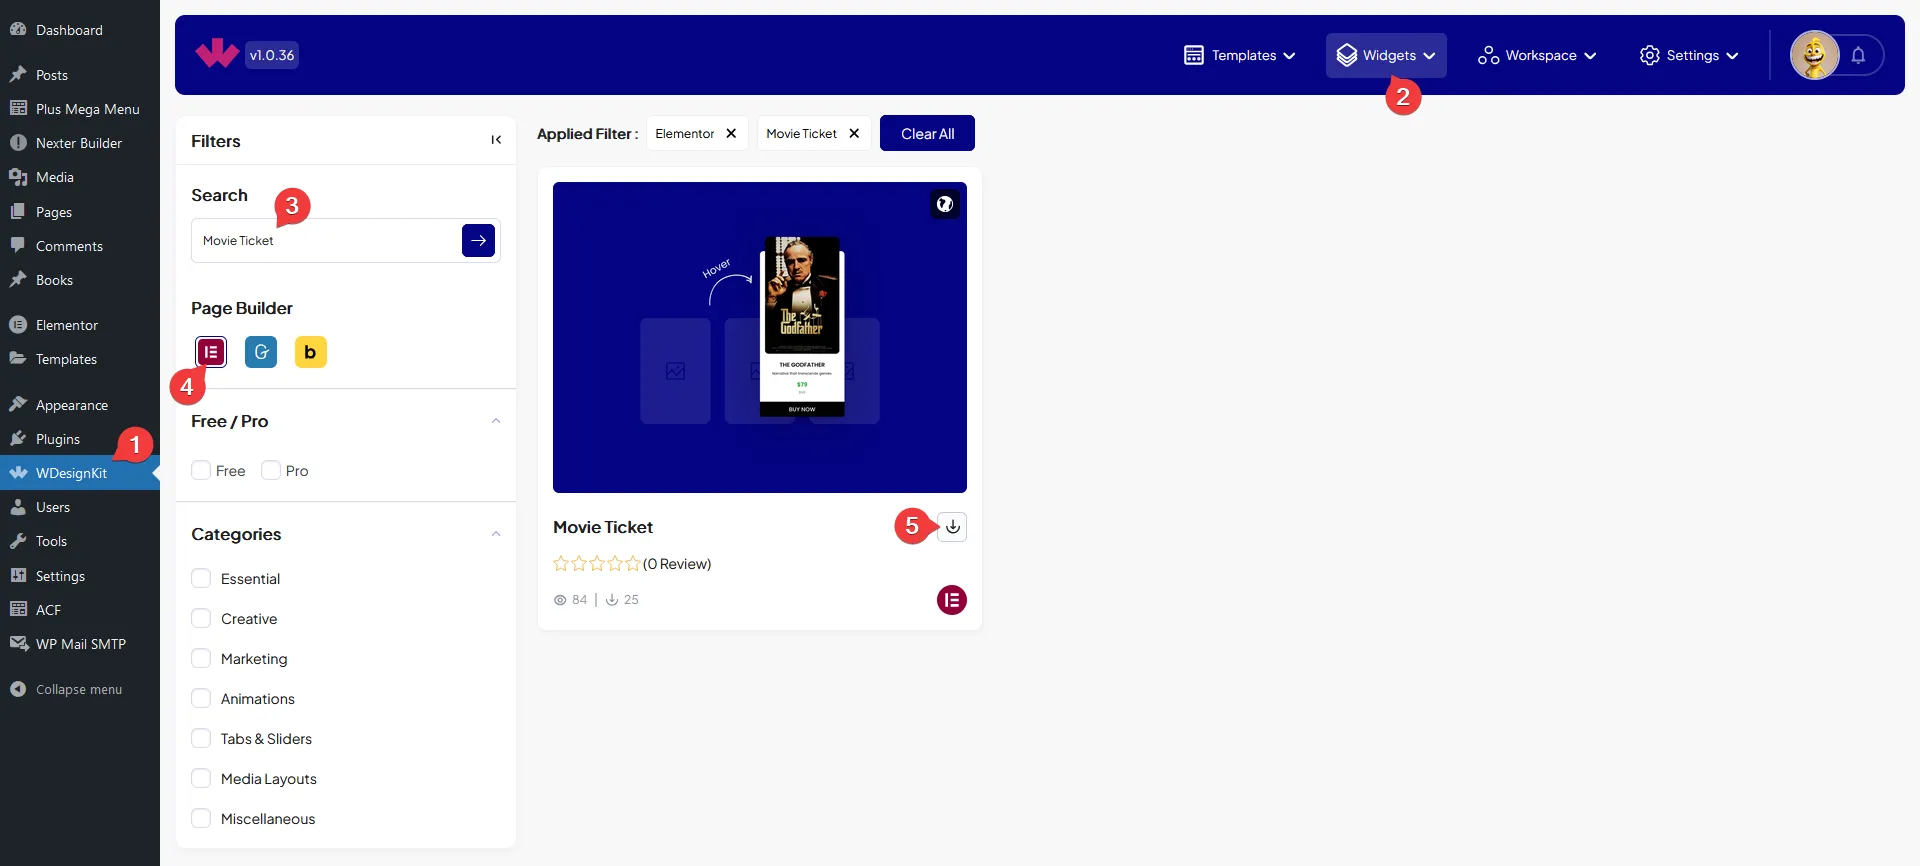
Task: Check the Essential category
Action: (x=201, y=579)
